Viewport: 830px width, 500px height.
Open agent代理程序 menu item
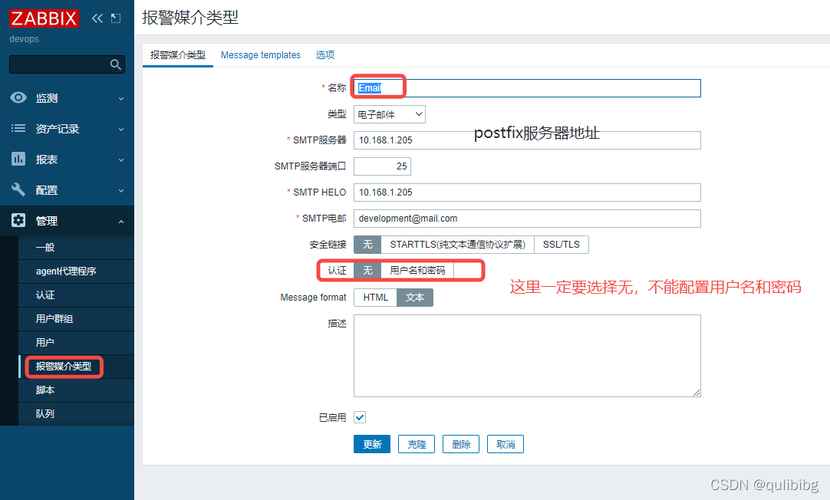coord(76,271)
